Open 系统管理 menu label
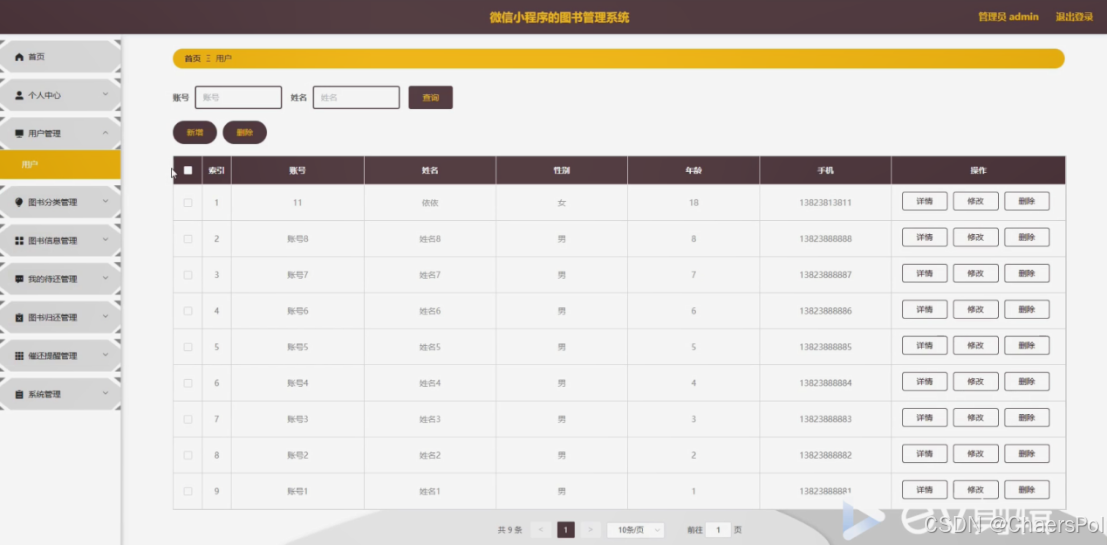 pyautogui.click(x=45, y=394)
